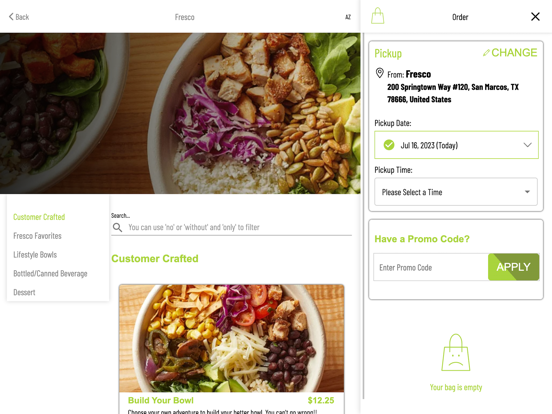Click the APPLY promo button
This screenshot has width=552, height=414.
tap(513, 267)
